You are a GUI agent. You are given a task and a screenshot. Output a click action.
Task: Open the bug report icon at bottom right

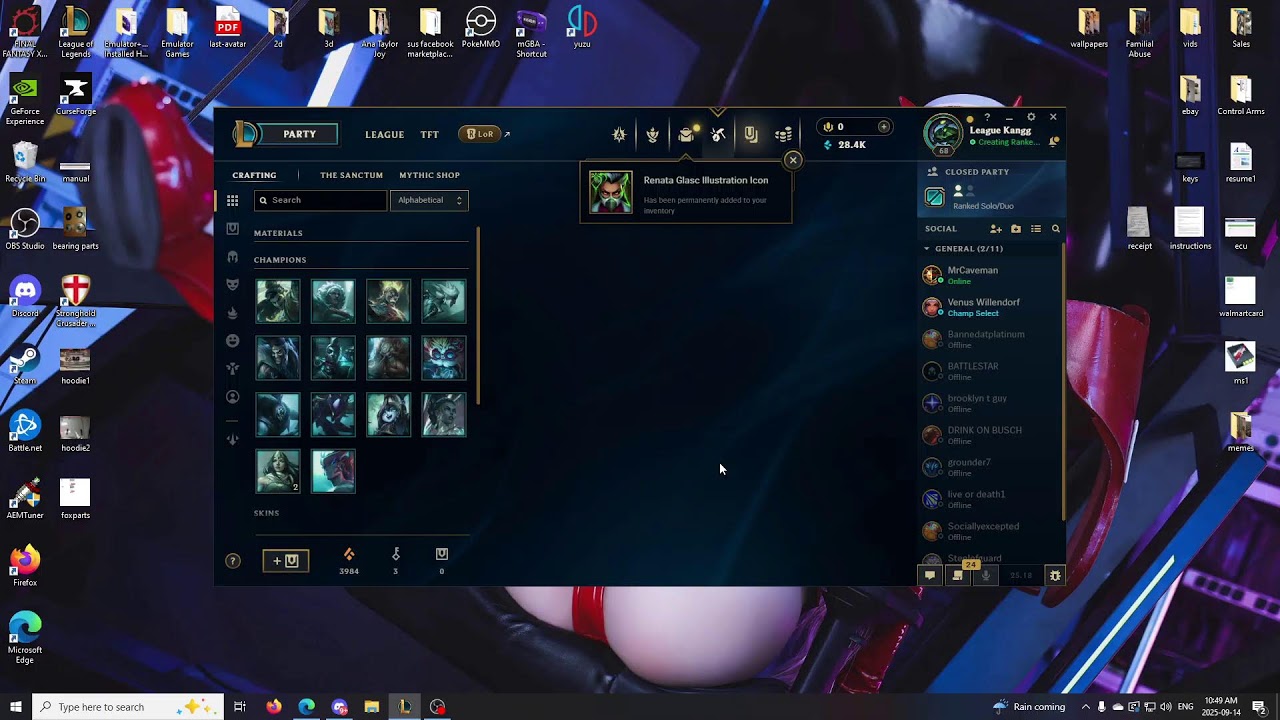point(1054,575)
